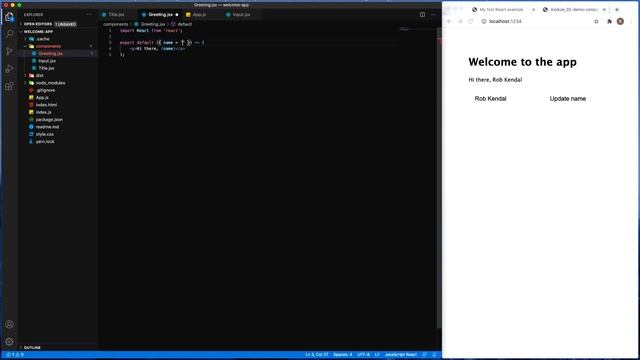
Task: Click the feedback icon in status bar
Action: [424, 355]
